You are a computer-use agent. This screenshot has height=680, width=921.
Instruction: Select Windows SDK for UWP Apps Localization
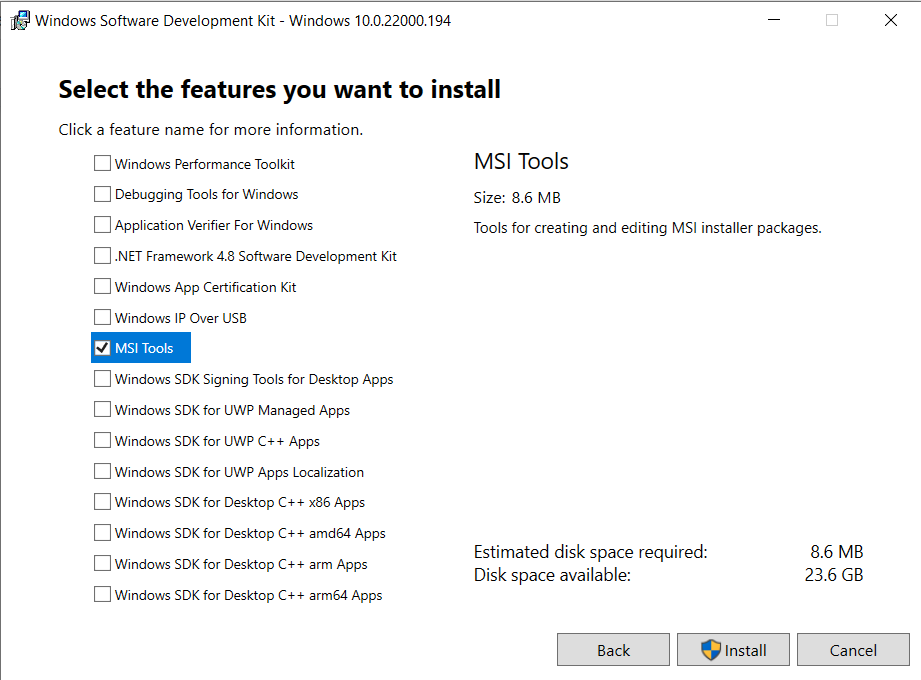[102, 471]
